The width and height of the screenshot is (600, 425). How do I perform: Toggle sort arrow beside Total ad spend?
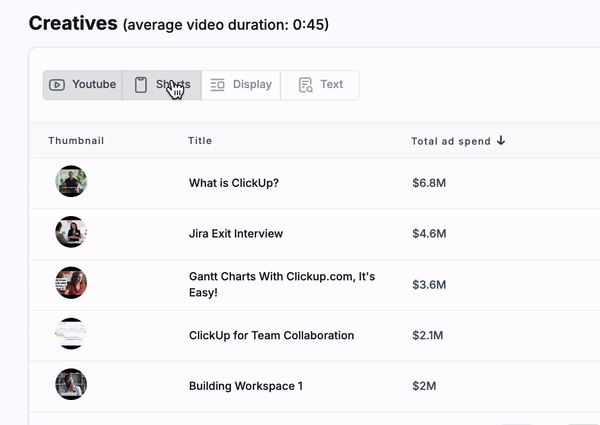501,140
